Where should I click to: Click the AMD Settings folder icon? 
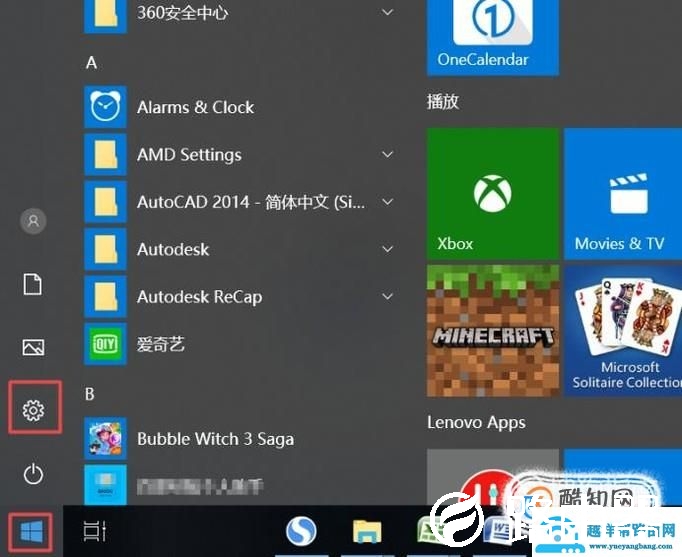[x=105, y=154]
